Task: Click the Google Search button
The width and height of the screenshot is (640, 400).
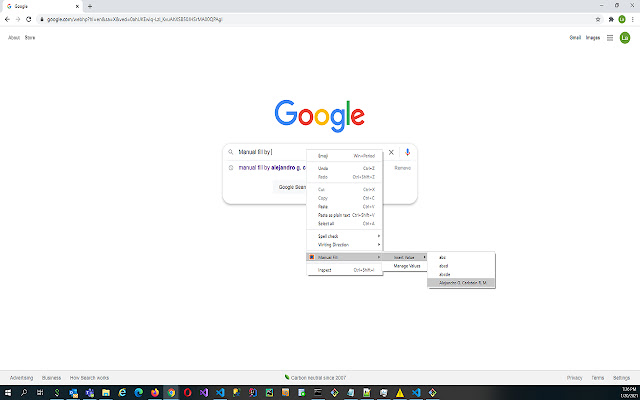Action: point(291,187)
